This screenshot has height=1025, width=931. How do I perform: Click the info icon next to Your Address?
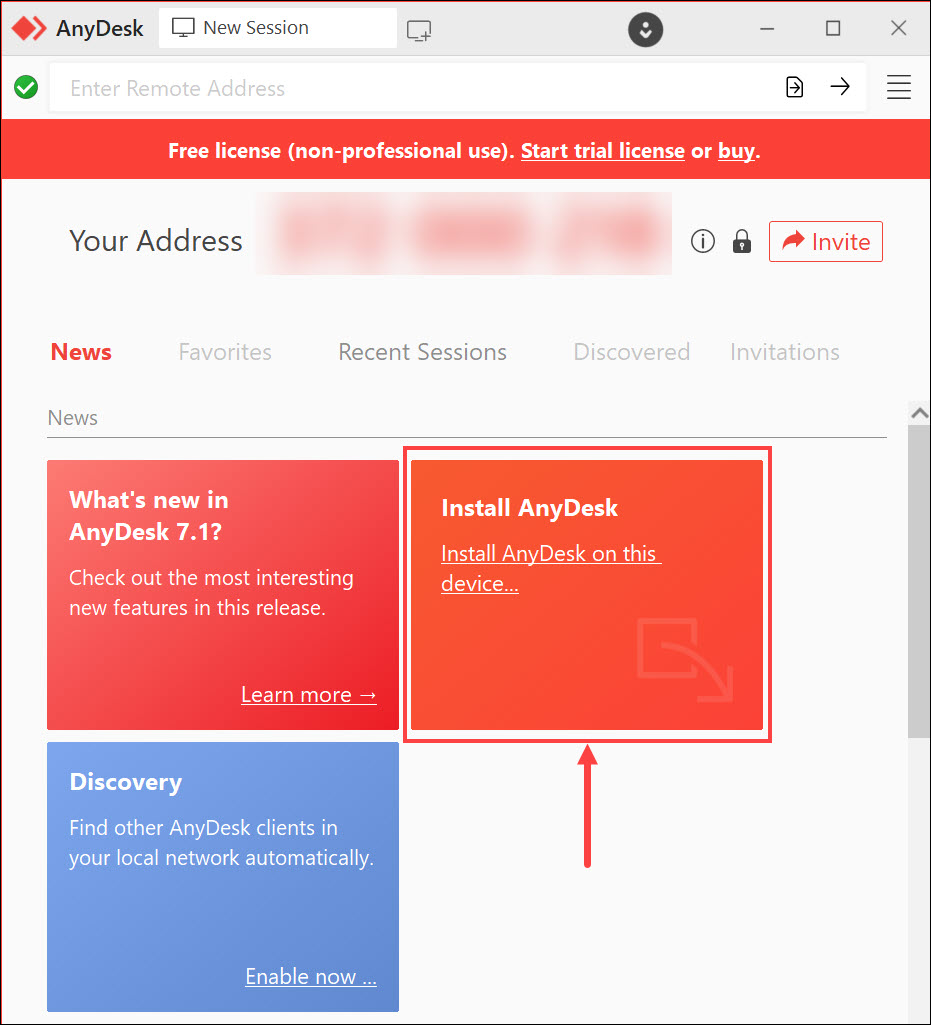pos(702,241)
